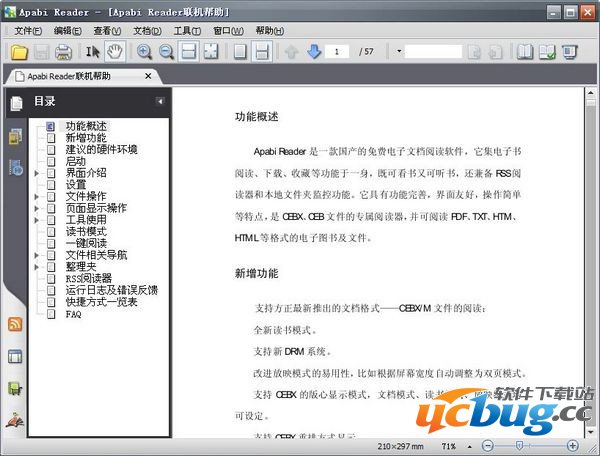Select the text selection cursor tool
The image size is (600, 456).
[94, 52]
